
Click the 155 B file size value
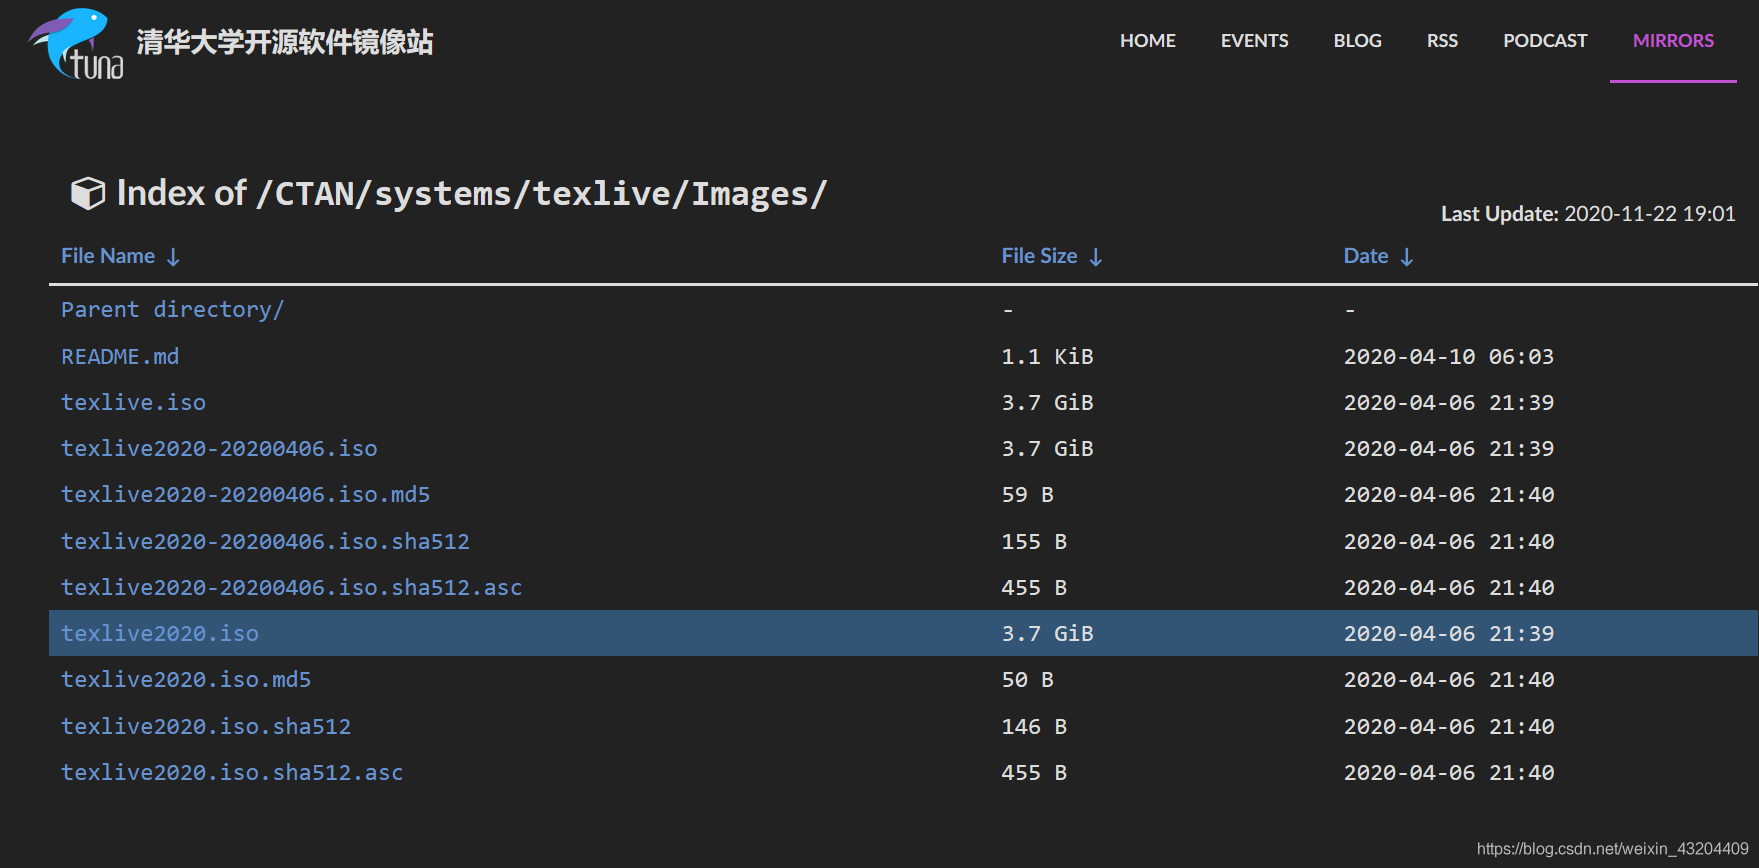click(x=1034, y=542)
